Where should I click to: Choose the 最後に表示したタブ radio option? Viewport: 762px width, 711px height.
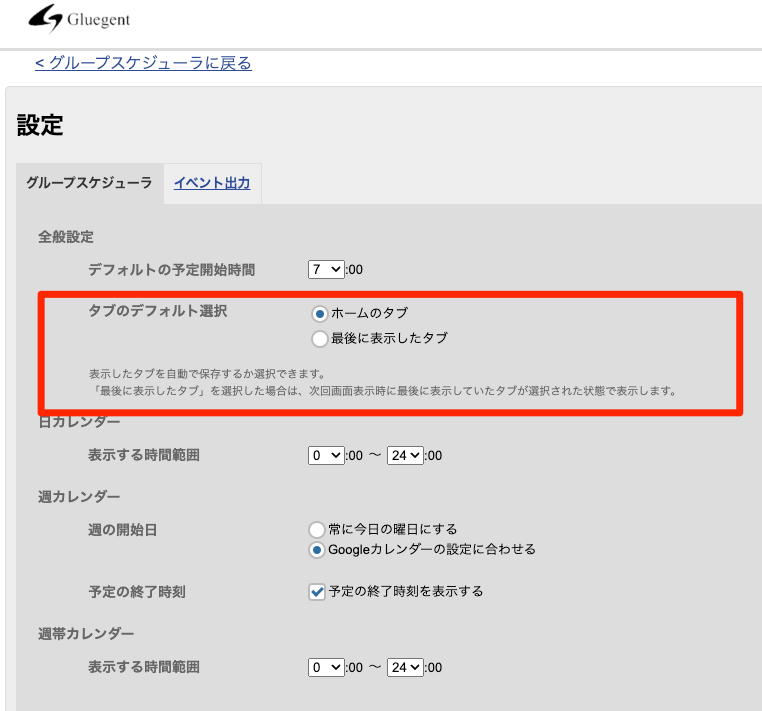pyautogui.click(x=319, y=339)
